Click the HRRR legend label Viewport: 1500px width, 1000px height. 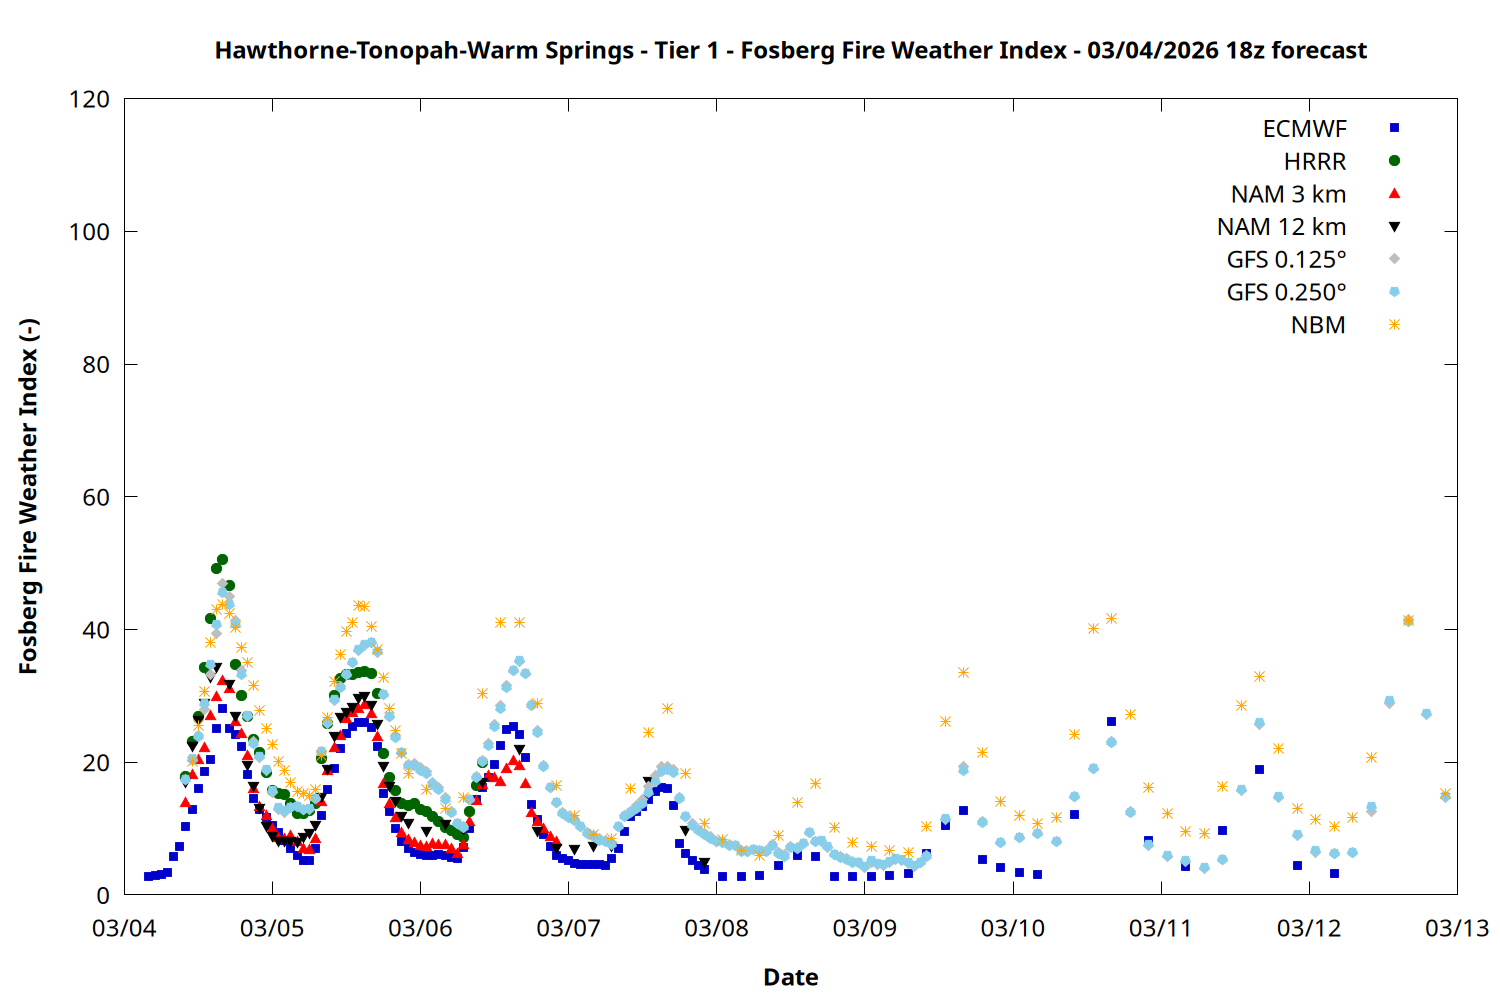click(x=1315, y=162)
